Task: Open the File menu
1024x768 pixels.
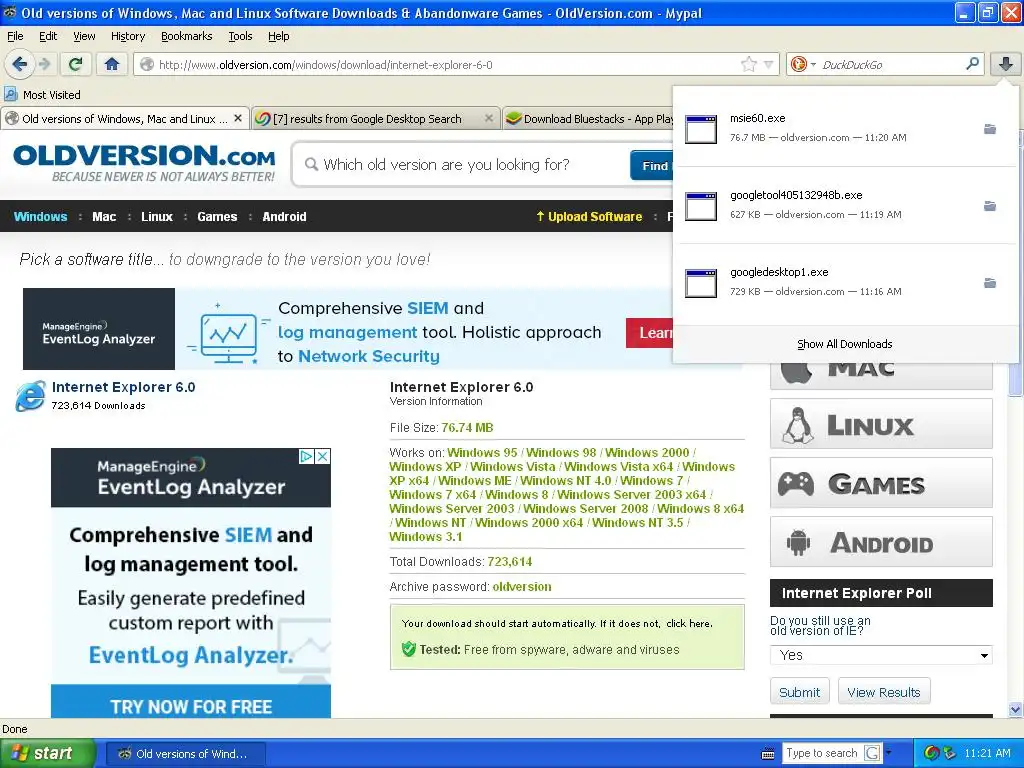Action: pyautogui.click(x=15, y=36)
